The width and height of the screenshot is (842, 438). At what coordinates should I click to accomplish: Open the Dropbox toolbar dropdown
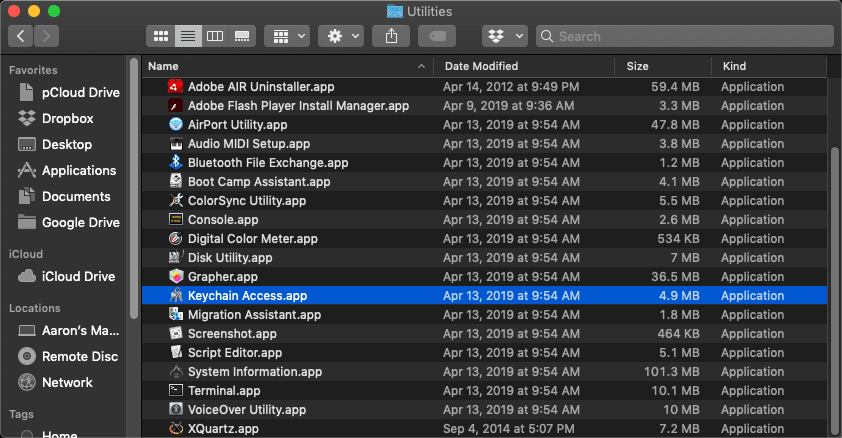pyautogui.click(x=504, y=36)
